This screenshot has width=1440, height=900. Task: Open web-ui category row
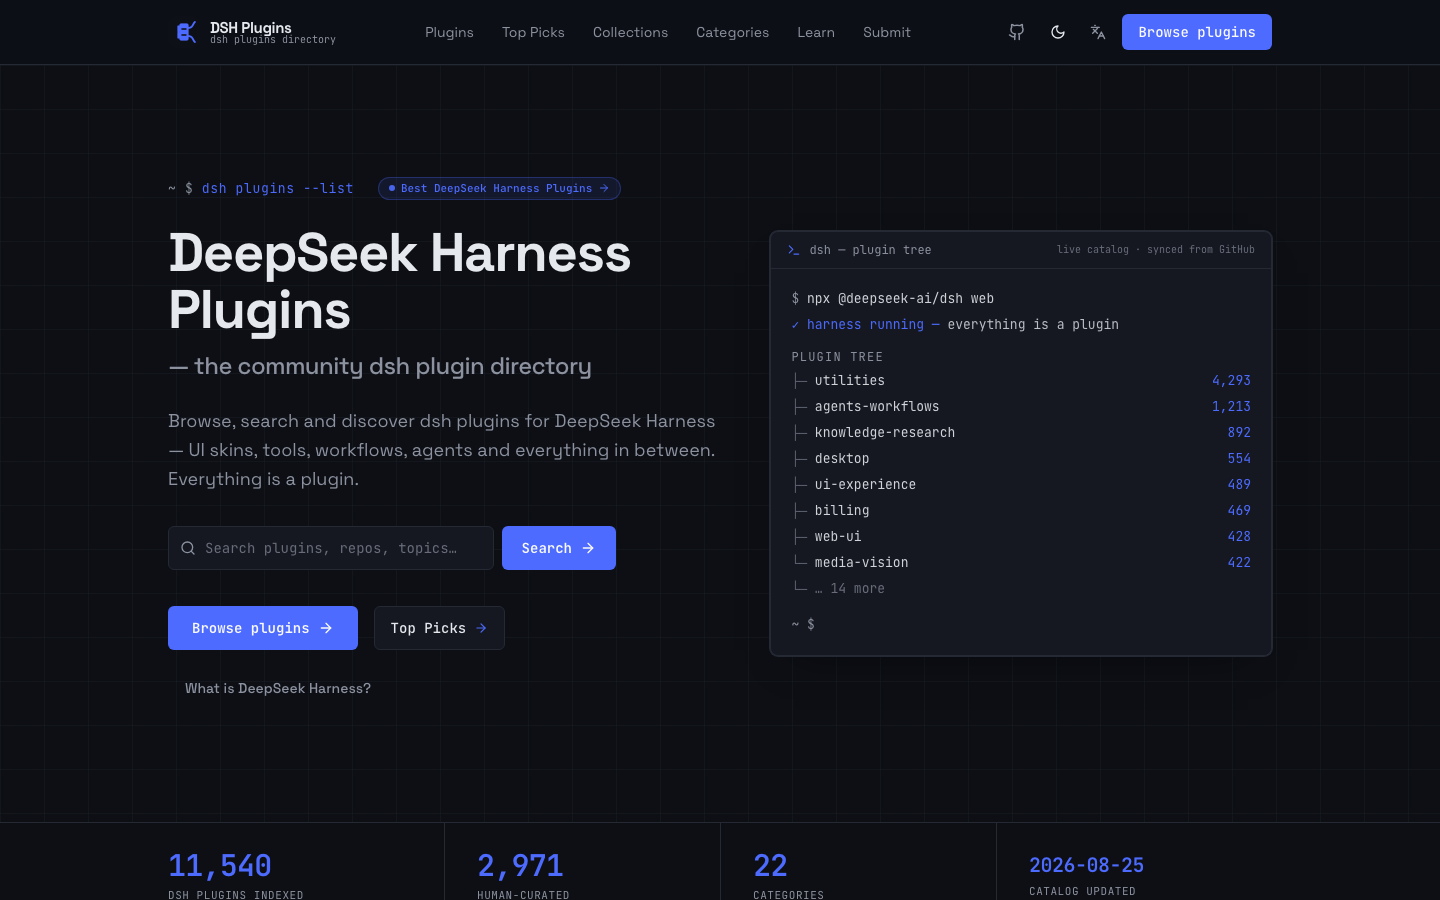(x=1021, y=536)
